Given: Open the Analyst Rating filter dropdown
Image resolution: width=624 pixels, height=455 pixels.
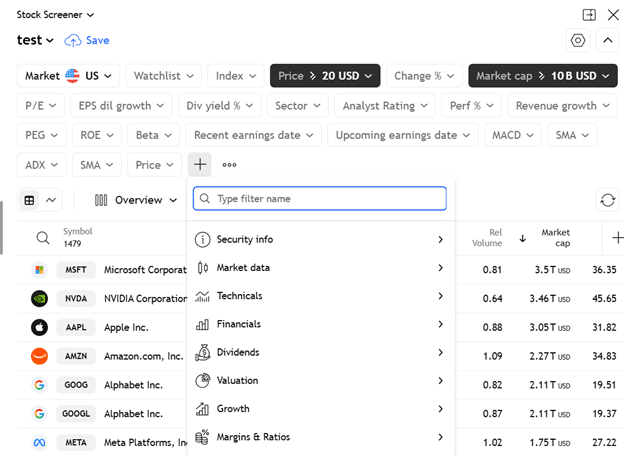Looking at the screenshot, I should (384, 106).
